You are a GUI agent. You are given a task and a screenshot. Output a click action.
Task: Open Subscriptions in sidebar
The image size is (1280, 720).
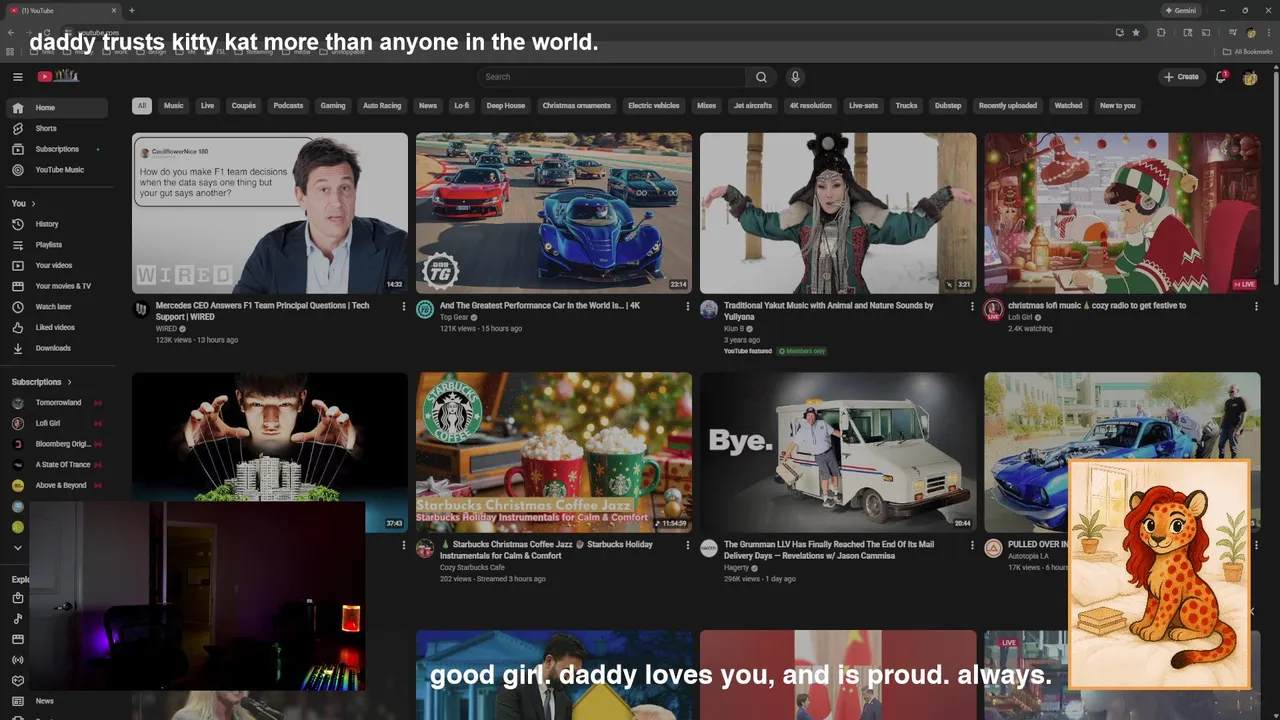click(x=56, y=149)
